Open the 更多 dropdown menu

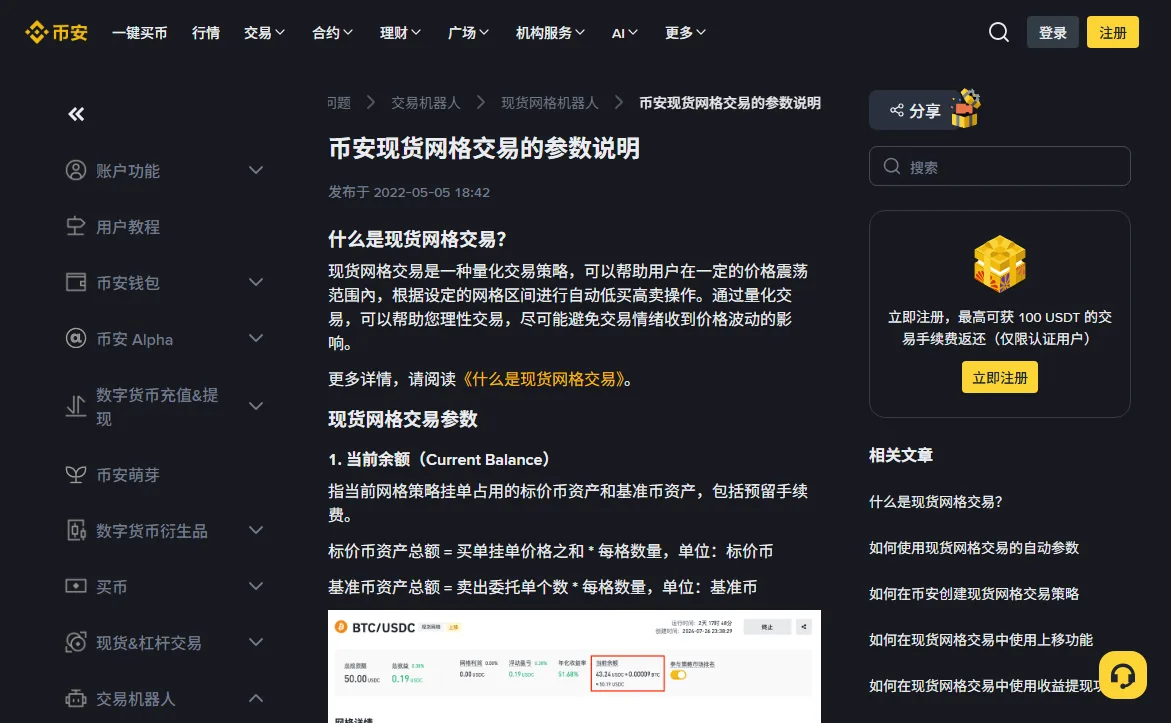tap(686, 33)
